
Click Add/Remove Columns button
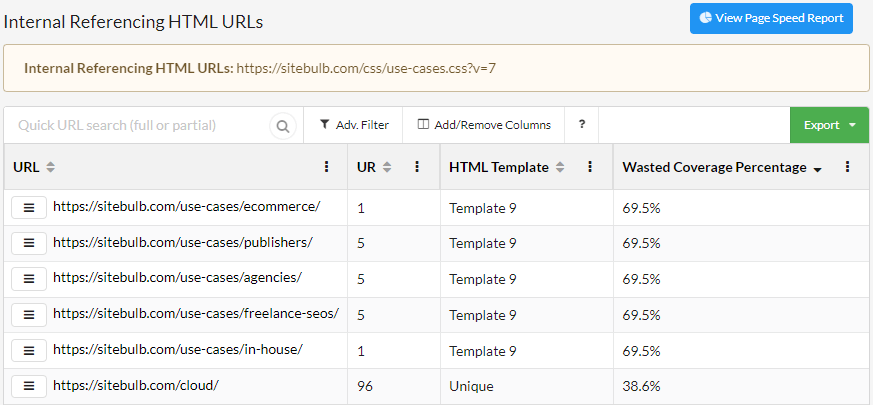(x=484, y=125)
